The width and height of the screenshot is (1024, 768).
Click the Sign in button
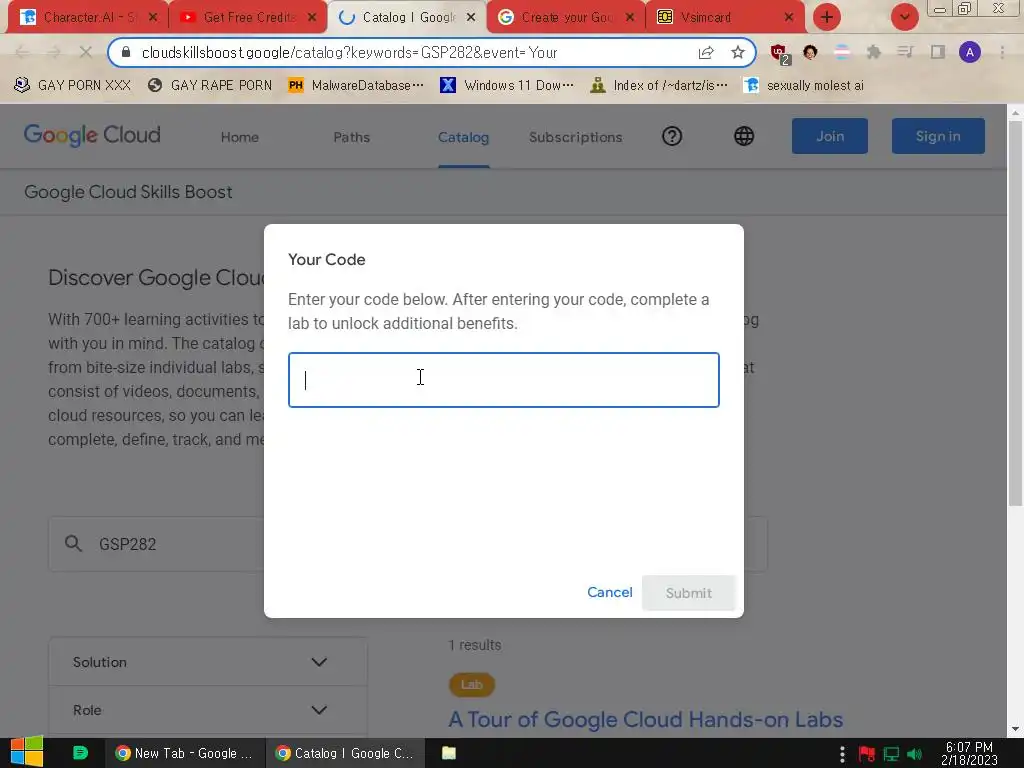click(938, 136)
